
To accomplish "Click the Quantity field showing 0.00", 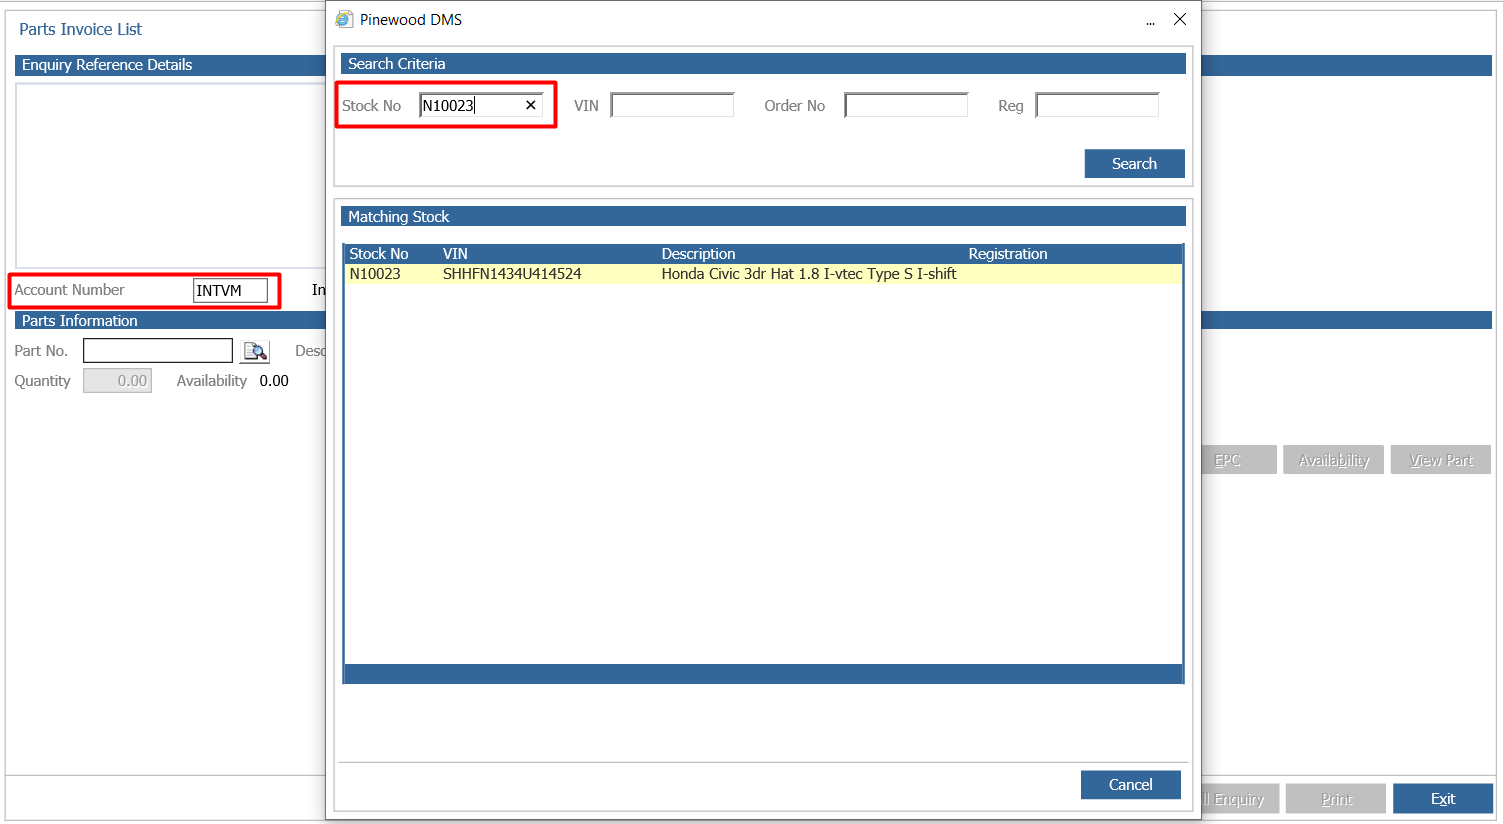I will click(117, 381).
